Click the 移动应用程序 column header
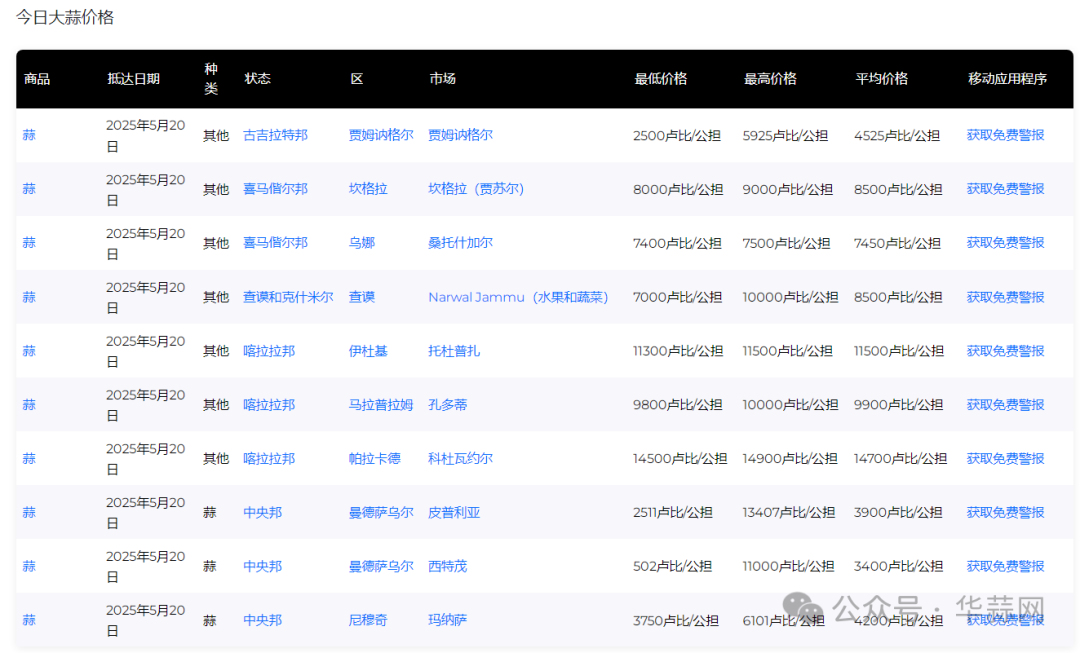 coord(1007,79)
